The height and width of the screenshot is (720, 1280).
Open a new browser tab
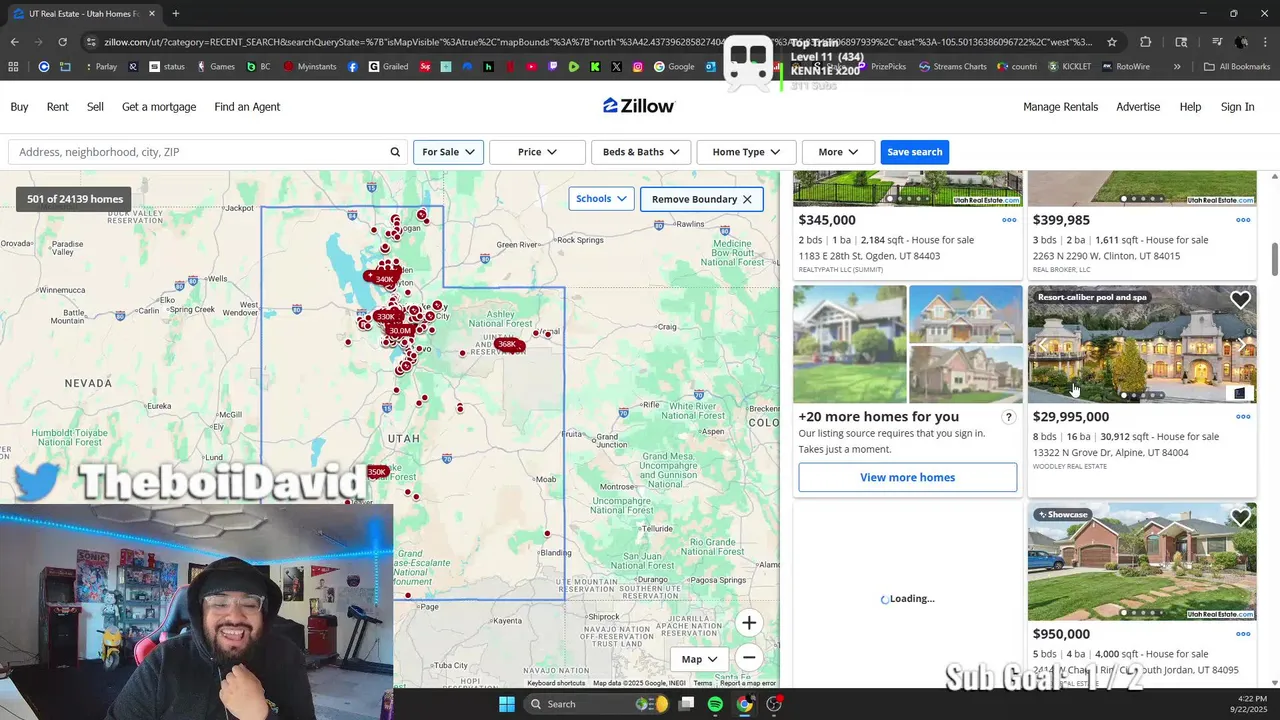click(x=176, y=14)
